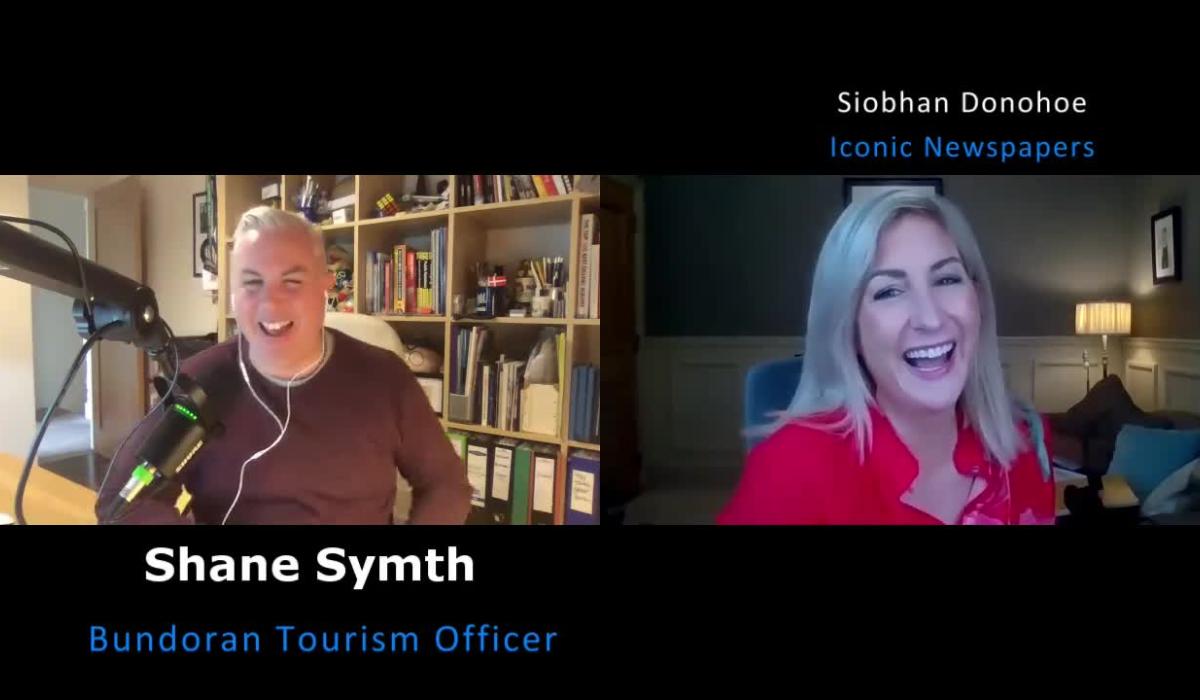Click the Rubik's cube on the bookshelf
Viewport: 1200px width, 700px height.
385,204
